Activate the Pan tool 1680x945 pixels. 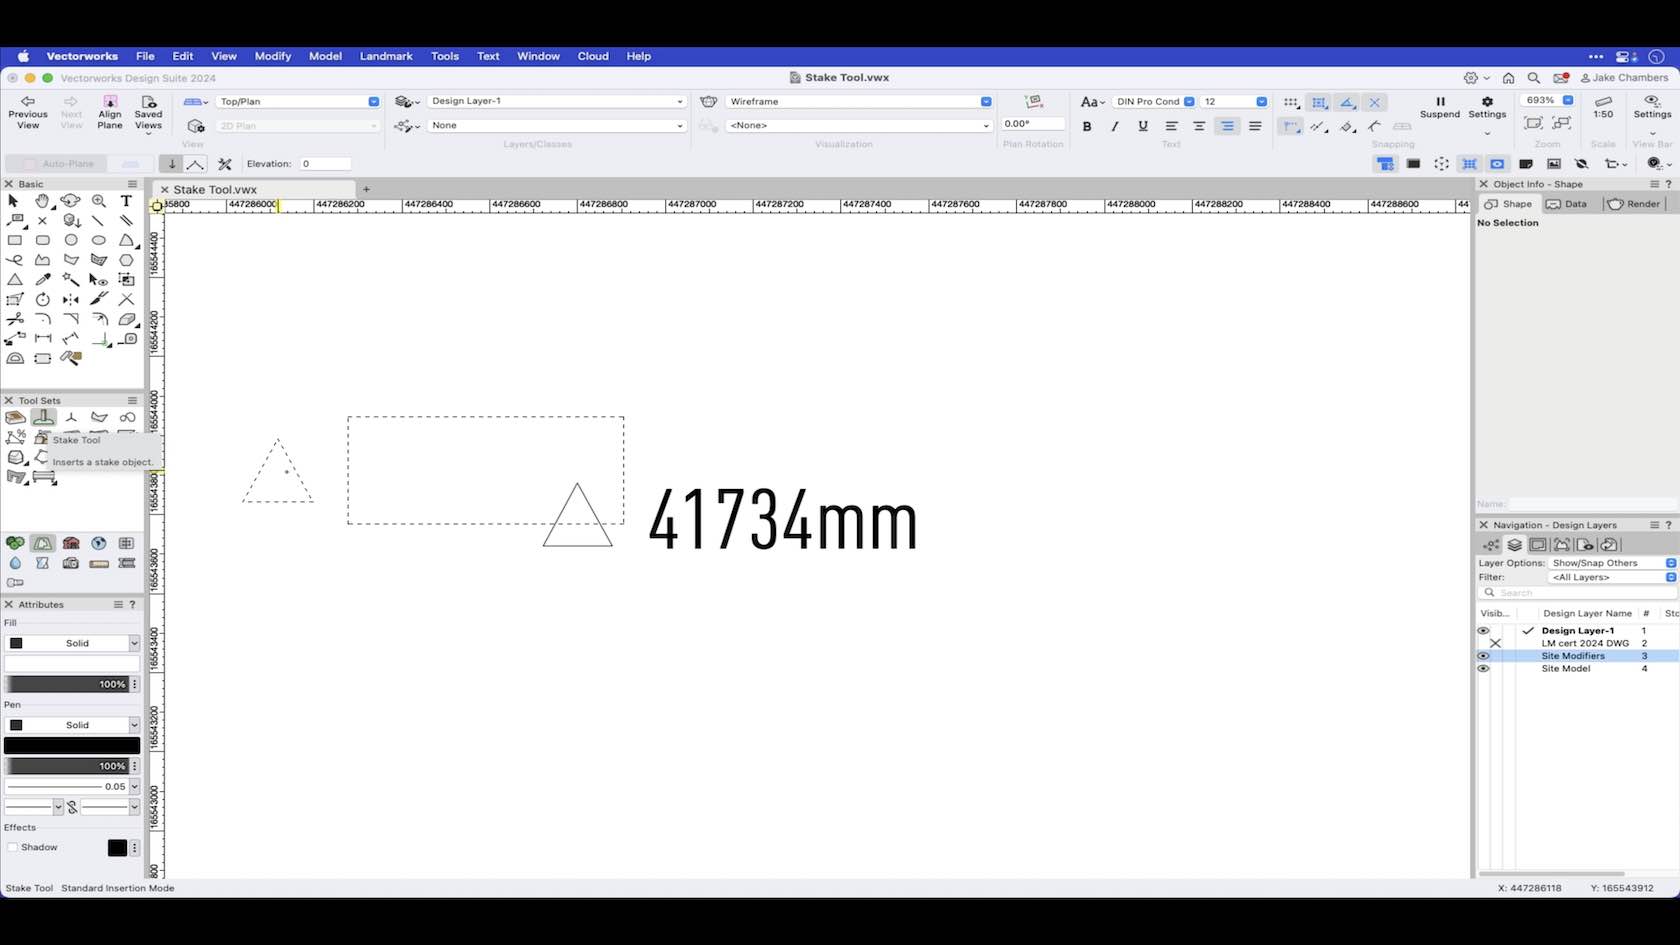(x=42, y=201)
